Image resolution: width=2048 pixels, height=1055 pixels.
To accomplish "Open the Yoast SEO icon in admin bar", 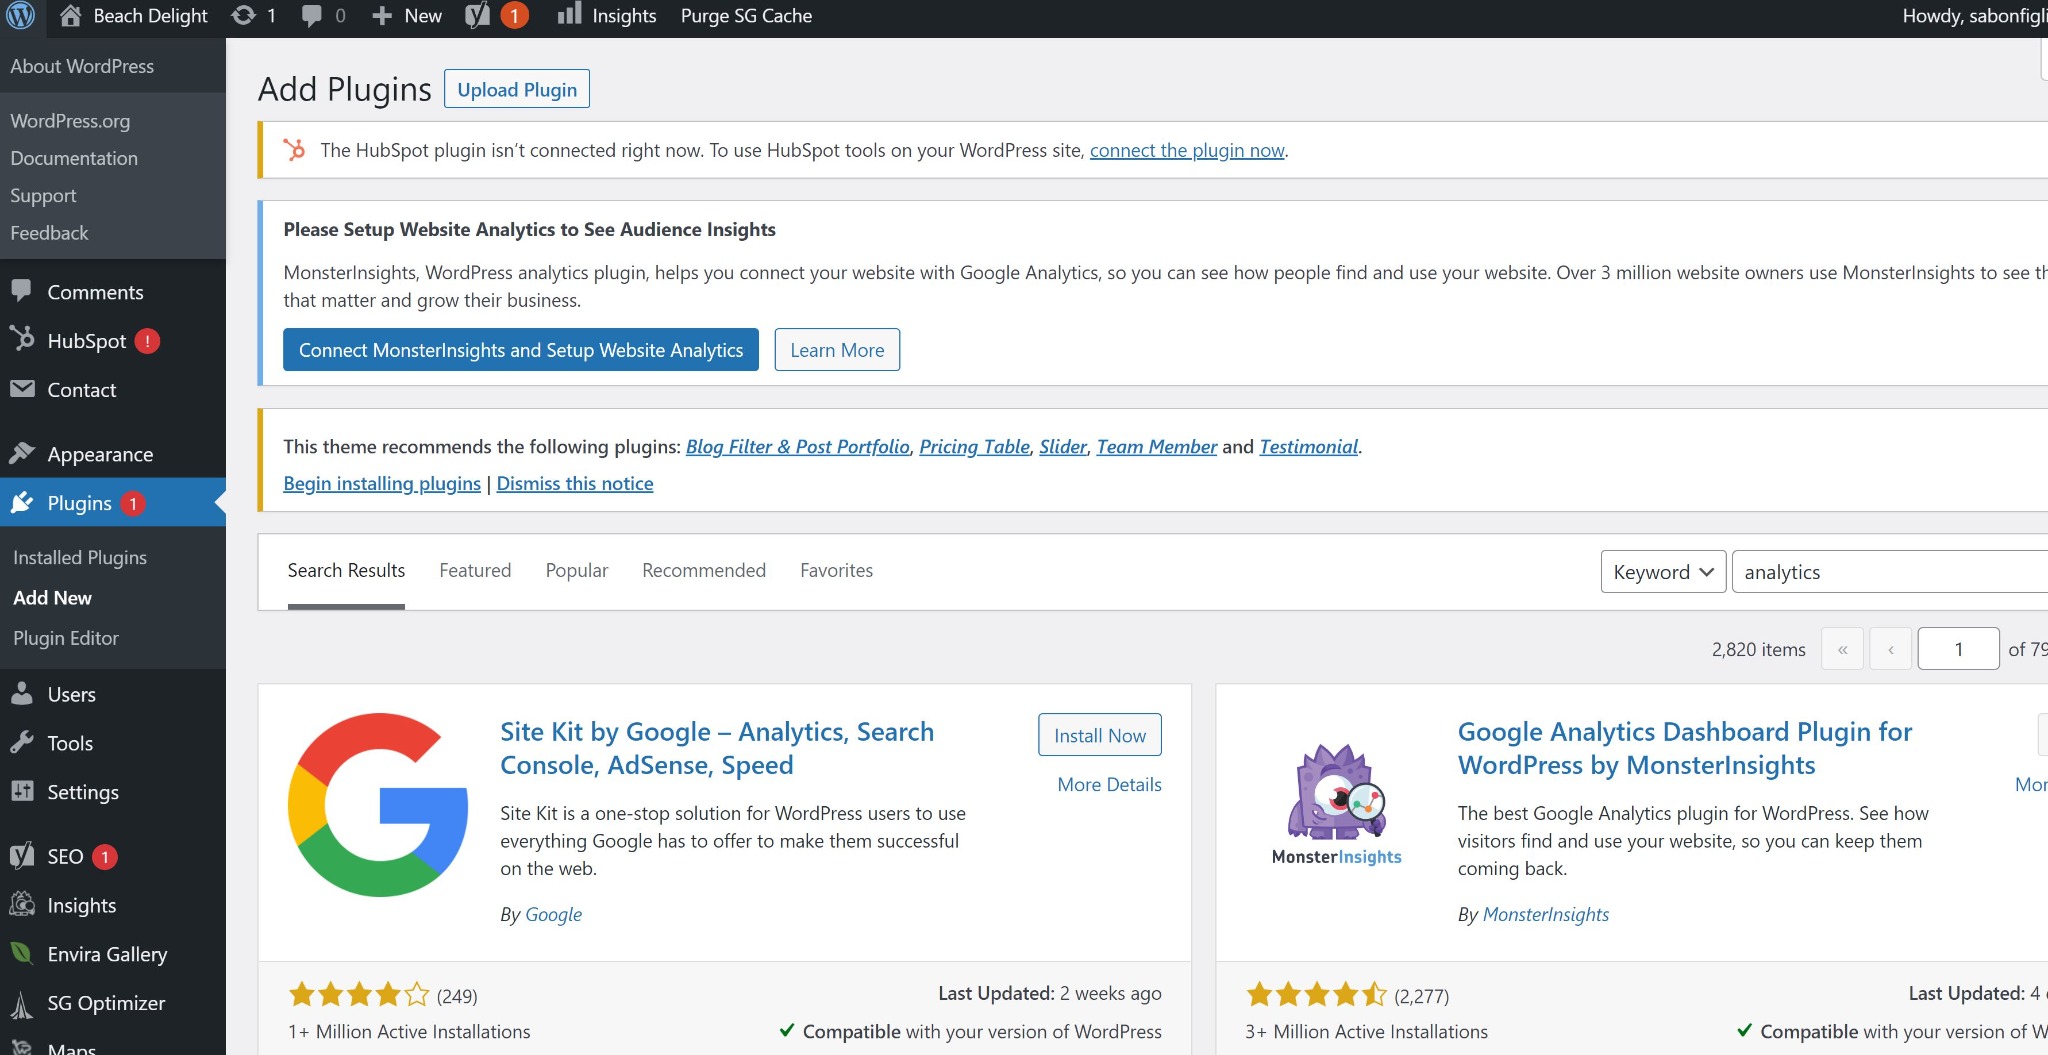I will tap(478, 15).
